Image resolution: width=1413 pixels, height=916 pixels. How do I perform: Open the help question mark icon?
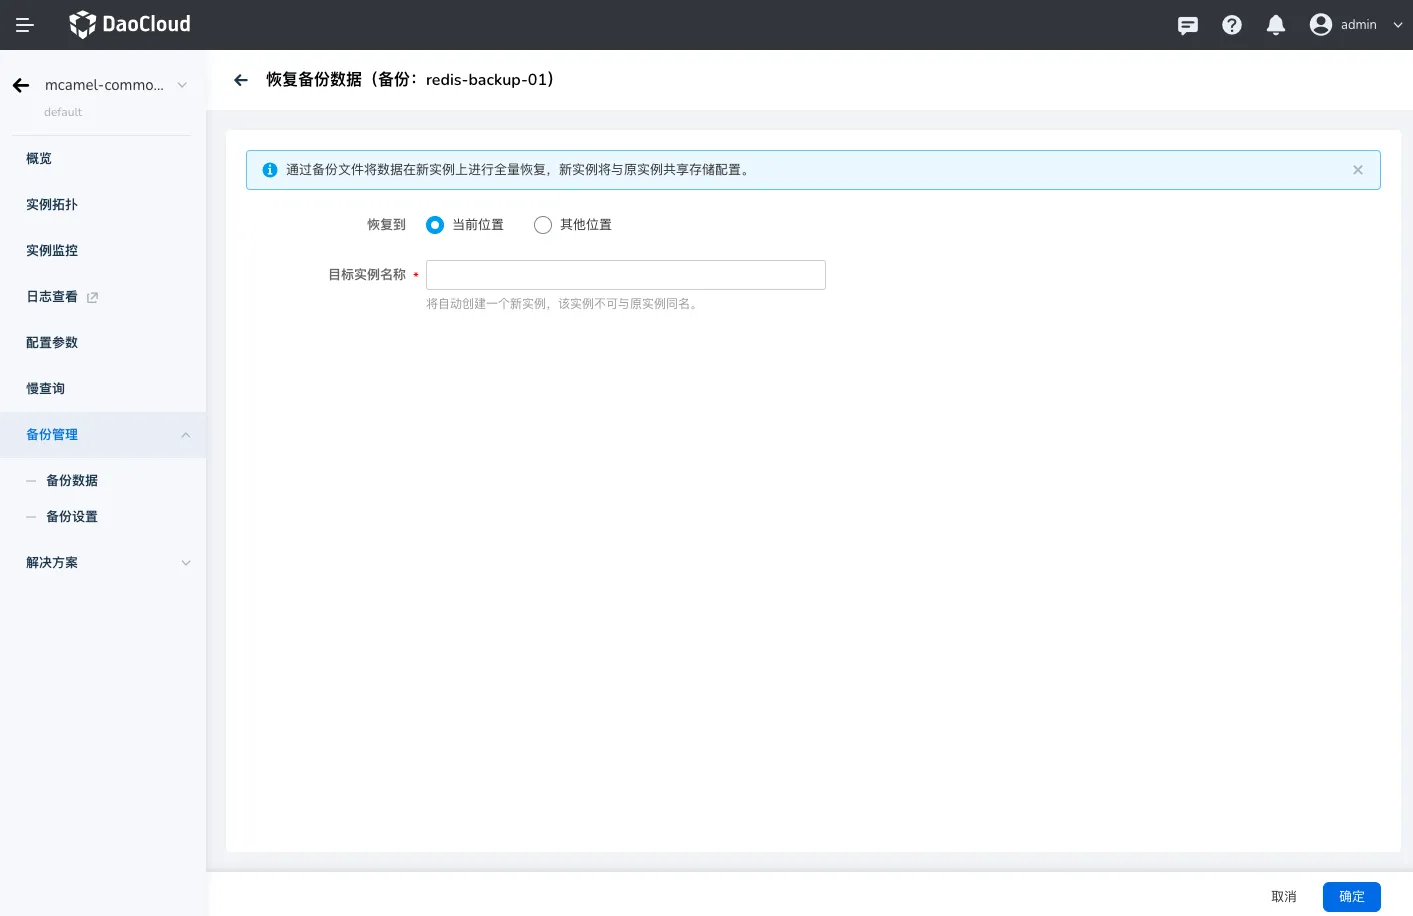[x=1232, y=25]
